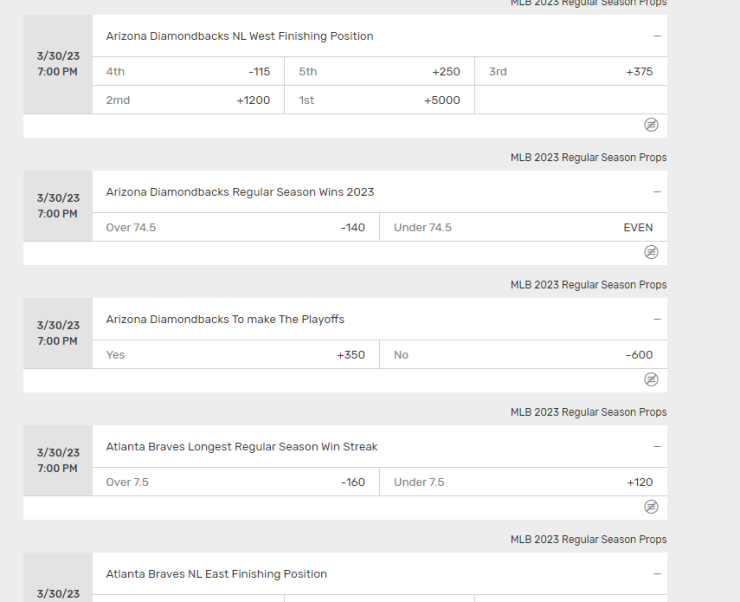
Task: Collapse Atlanta Braves Longest Regular Season Win Streak
Action: [657, 446]
